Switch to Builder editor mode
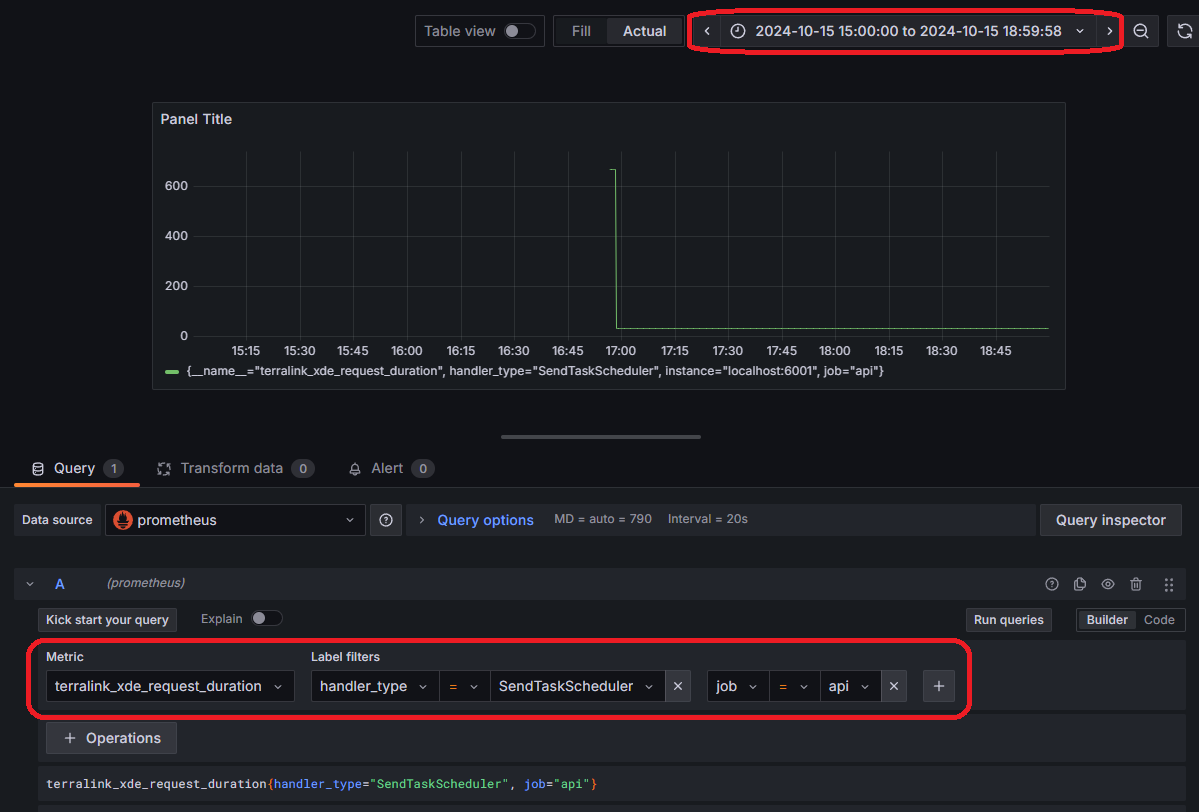Screen dimensions: 1199x812 point(1106,619)
